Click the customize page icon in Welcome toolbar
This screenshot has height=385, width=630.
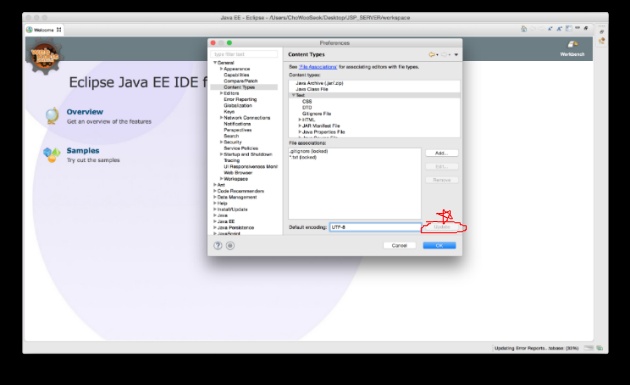tap(569, 29)
